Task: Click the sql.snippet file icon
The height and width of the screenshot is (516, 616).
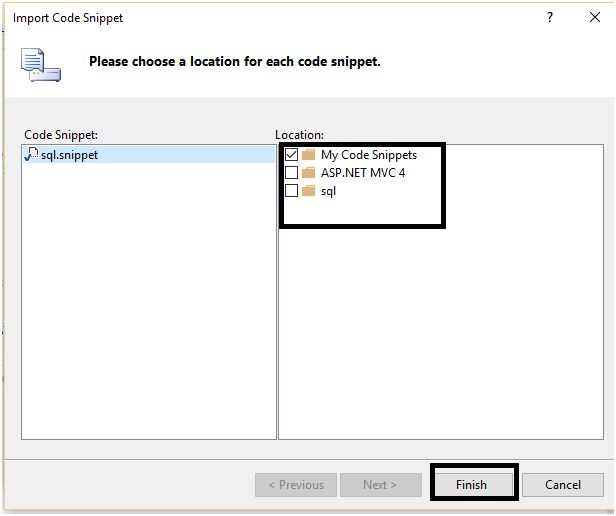Action: coord(31,155)
